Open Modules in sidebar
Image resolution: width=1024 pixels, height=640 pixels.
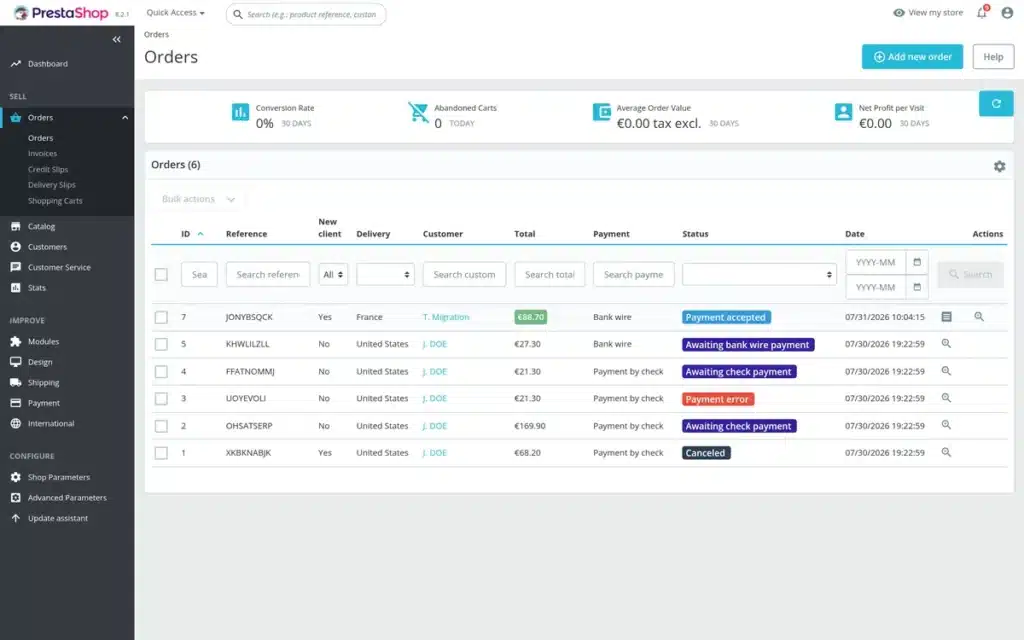(x=43, y=342)
